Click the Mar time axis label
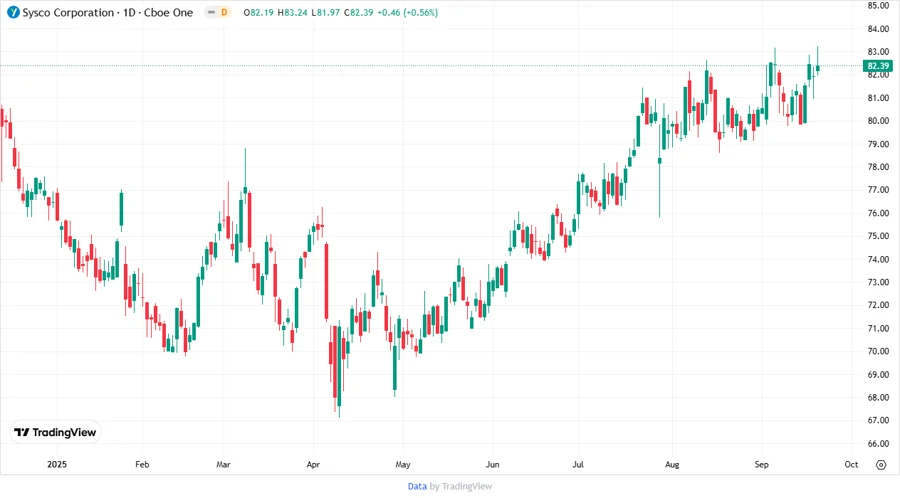The height and width of the screenshot is (498, 900). tap(223, 465)
